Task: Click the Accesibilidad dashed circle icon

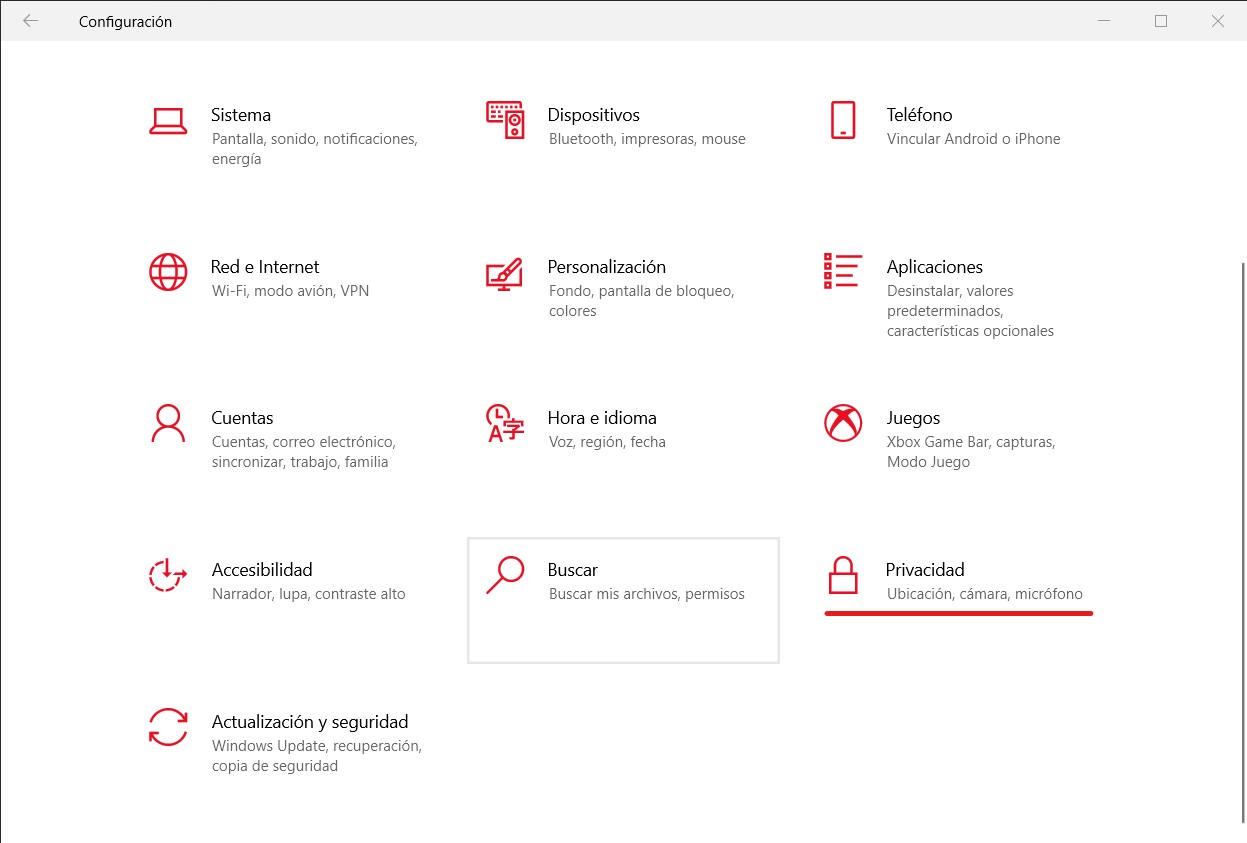Action: [x=168, y=575]
